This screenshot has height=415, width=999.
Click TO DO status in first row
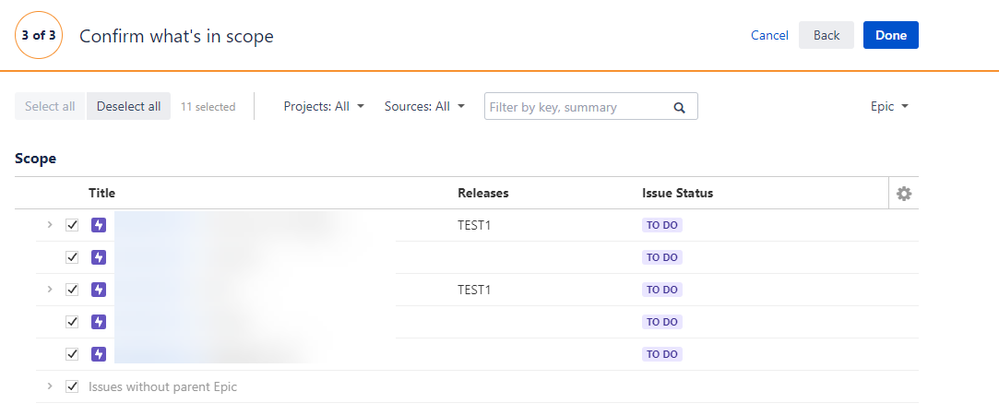click(662, 225)
